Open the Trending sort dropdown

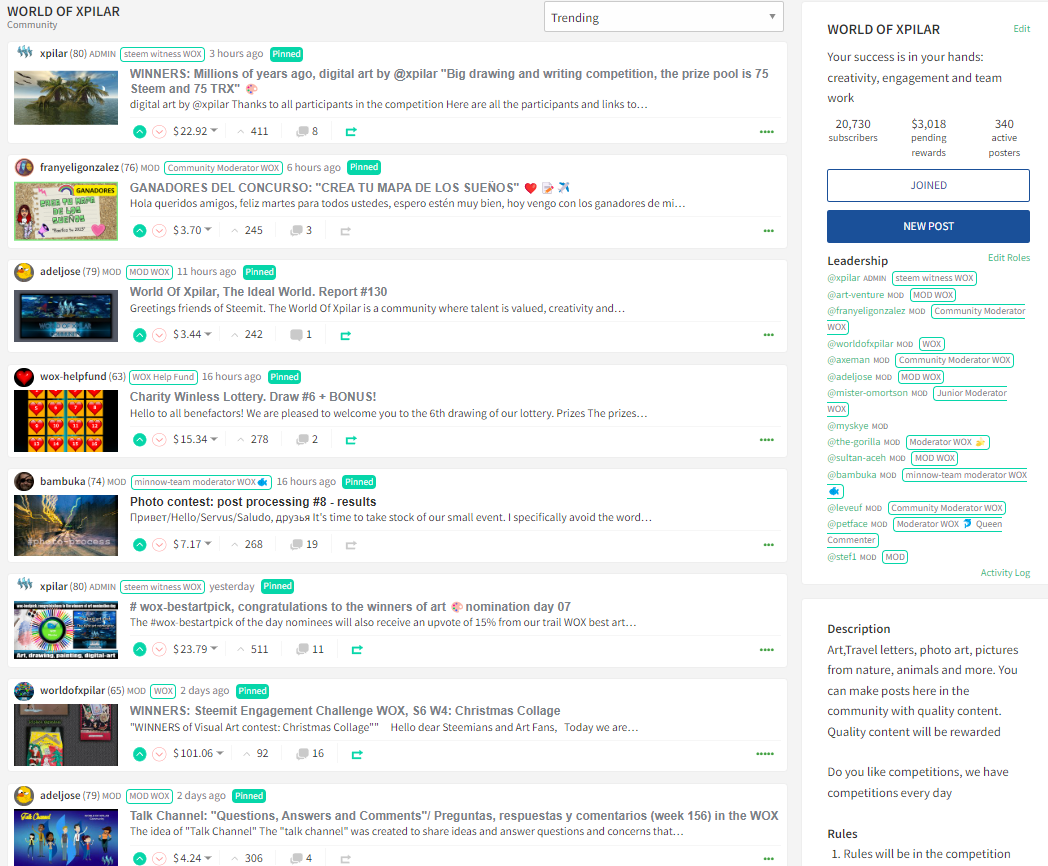[x=664, y=17]
